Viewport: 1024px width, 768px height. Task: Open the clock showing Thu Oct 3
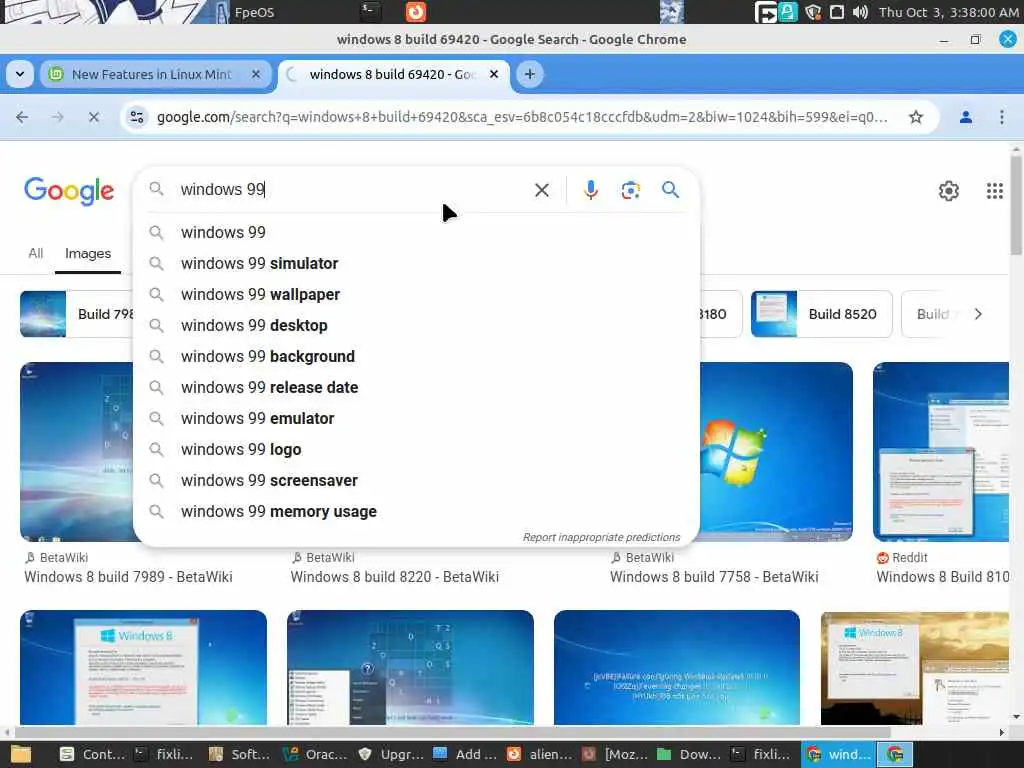point(948,12)
